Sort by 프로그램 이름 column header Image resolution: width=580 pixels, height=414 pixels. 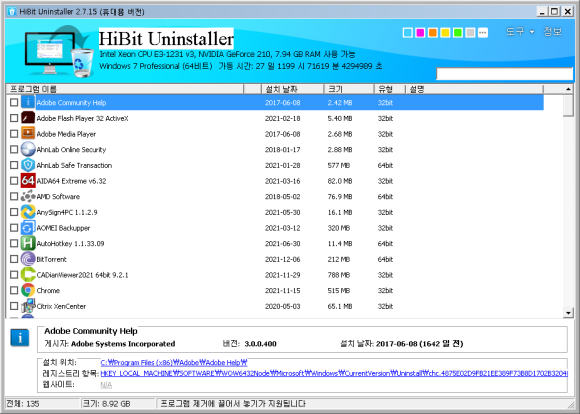tap(125, 89)
